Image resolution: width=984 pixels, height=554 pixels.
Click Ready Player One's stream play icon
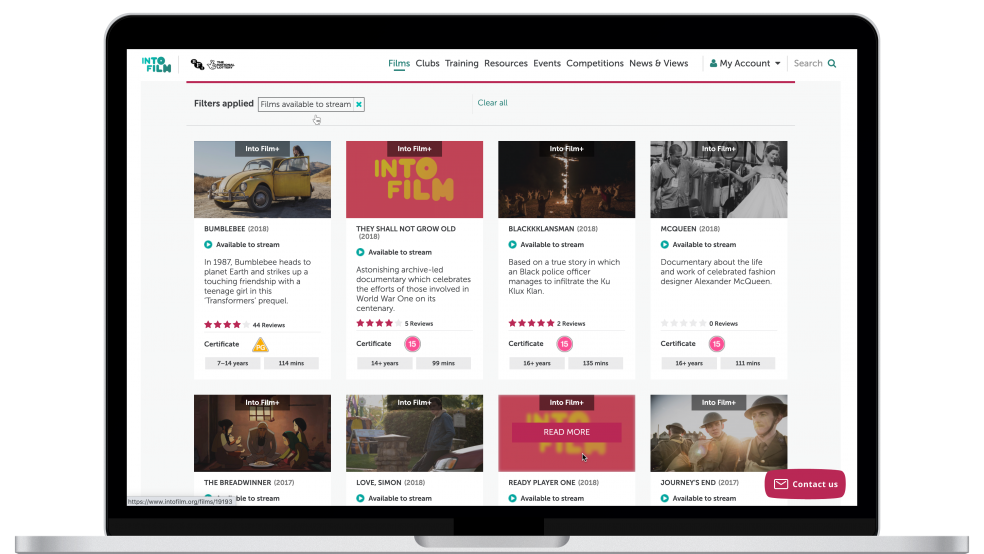point(513,498)
